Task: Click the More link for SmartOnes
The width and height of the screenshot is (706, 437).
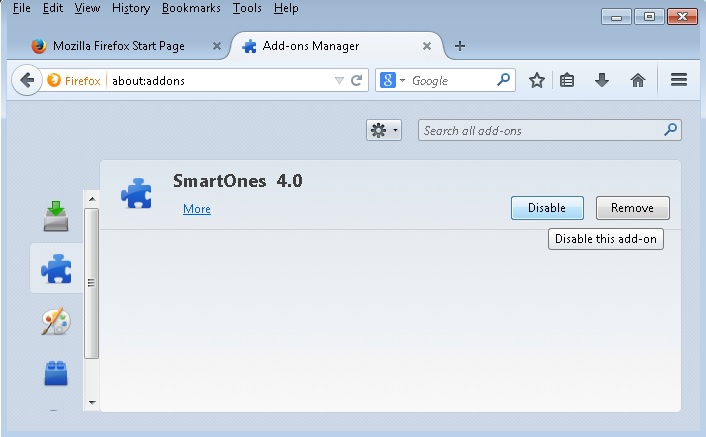Action: click(197, 209)
